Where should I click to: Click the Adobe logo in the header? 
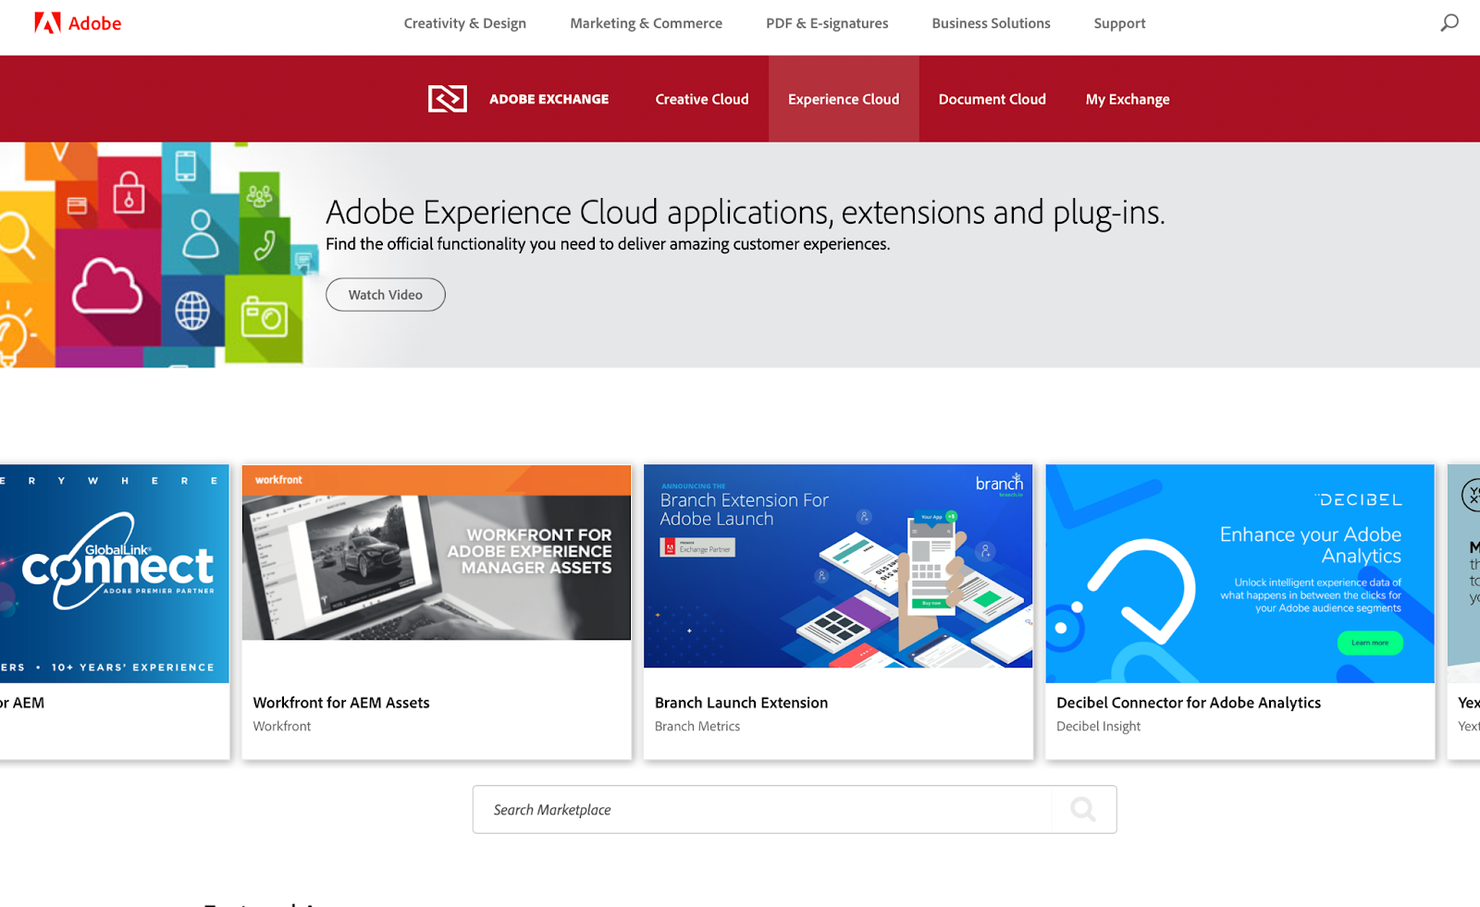click(x=78, y=22)
